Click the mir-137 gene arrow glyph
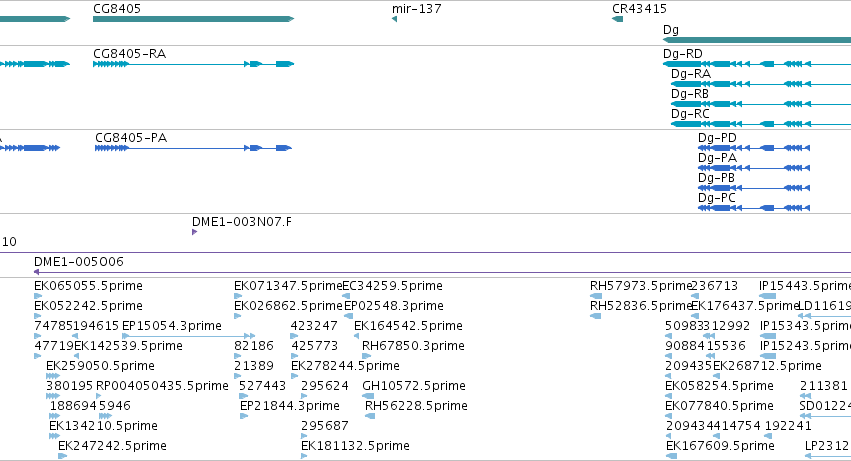851x461 pixels. click(394, 19)
